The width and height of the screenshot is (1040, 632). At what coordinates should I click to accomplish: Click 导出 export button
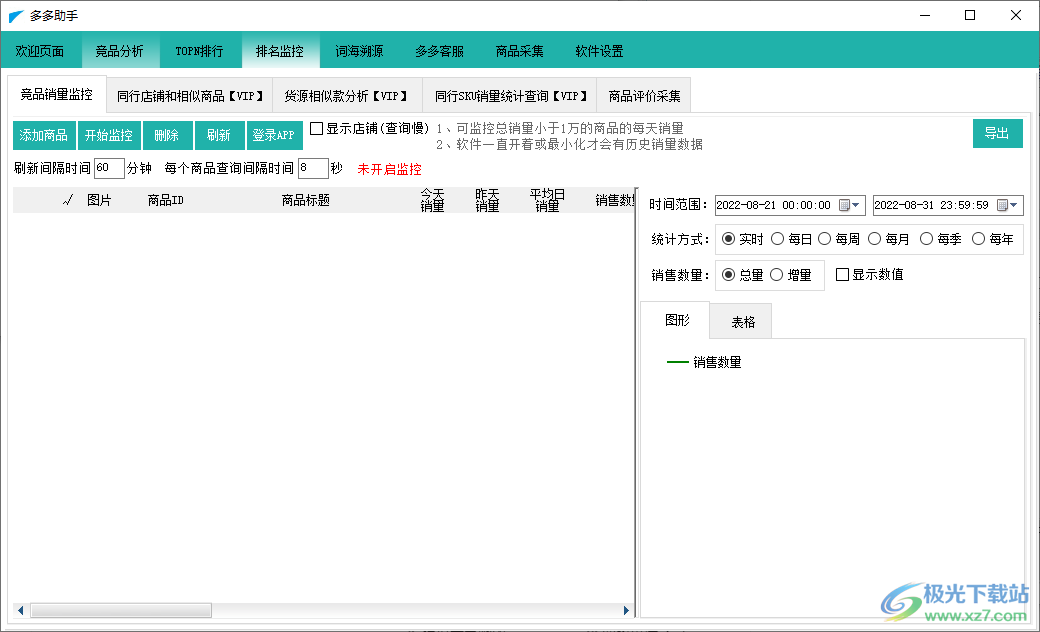(998, 133)
